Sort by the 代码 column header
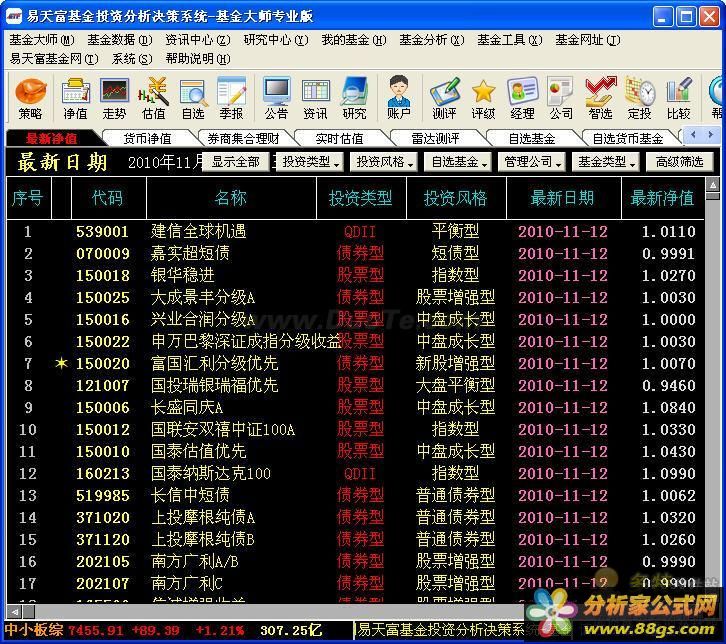The height and width of the screenshot is (644, 726). point(108,198)
